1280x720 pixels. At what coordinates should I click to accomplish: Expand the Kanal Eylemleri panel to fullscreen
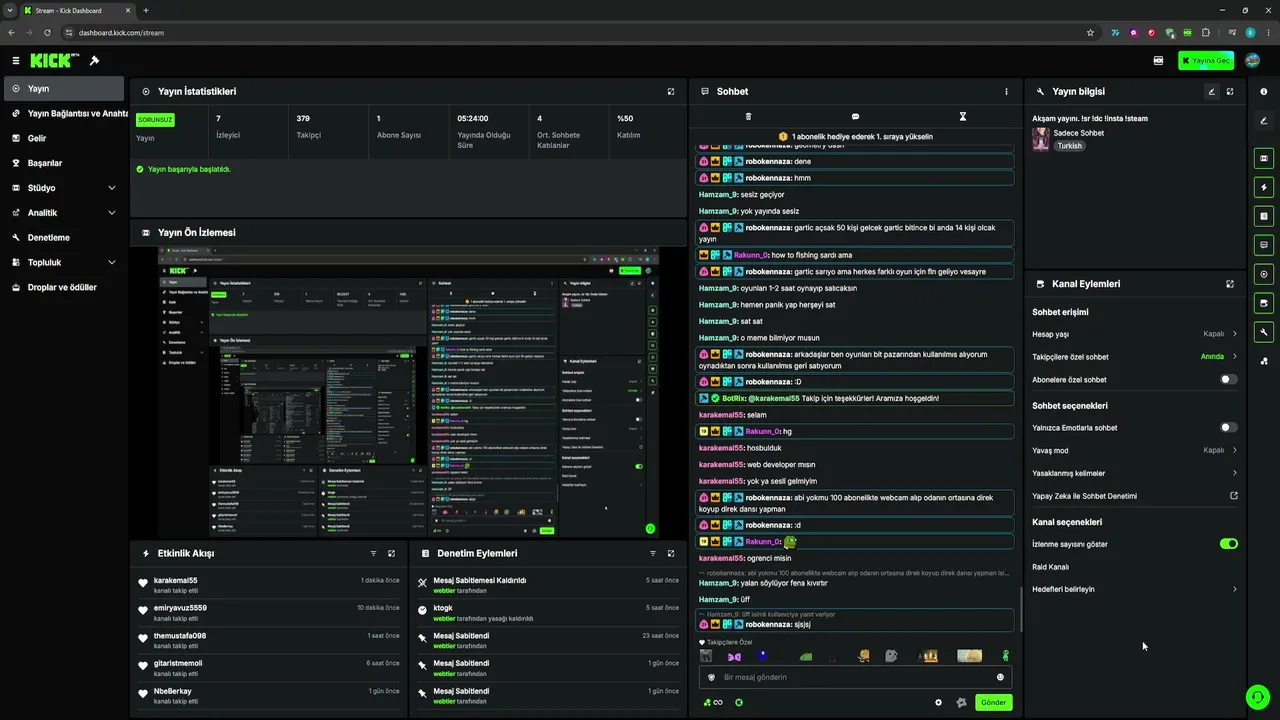coord(1230,284)
